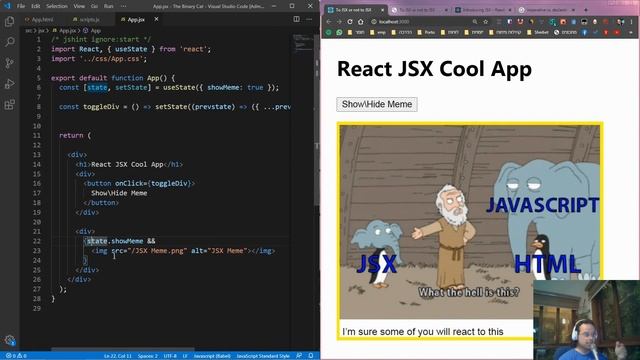Open the Chrome three-dot menu
This screenshot has width=640, height=360.
[632, 22]
